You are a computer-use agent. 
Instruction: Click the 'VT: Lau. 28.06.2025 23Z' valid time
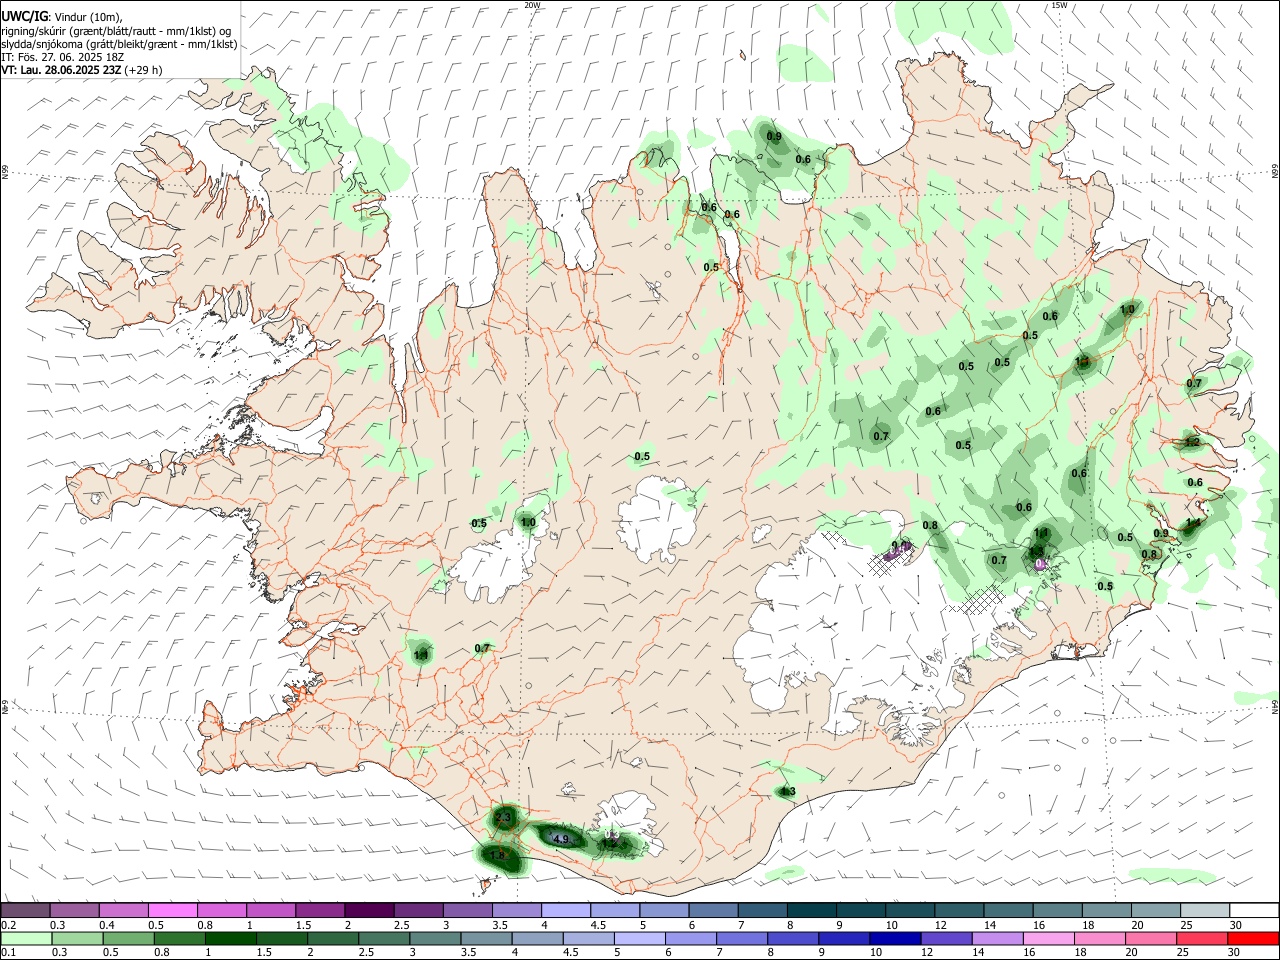pos(61,70)
